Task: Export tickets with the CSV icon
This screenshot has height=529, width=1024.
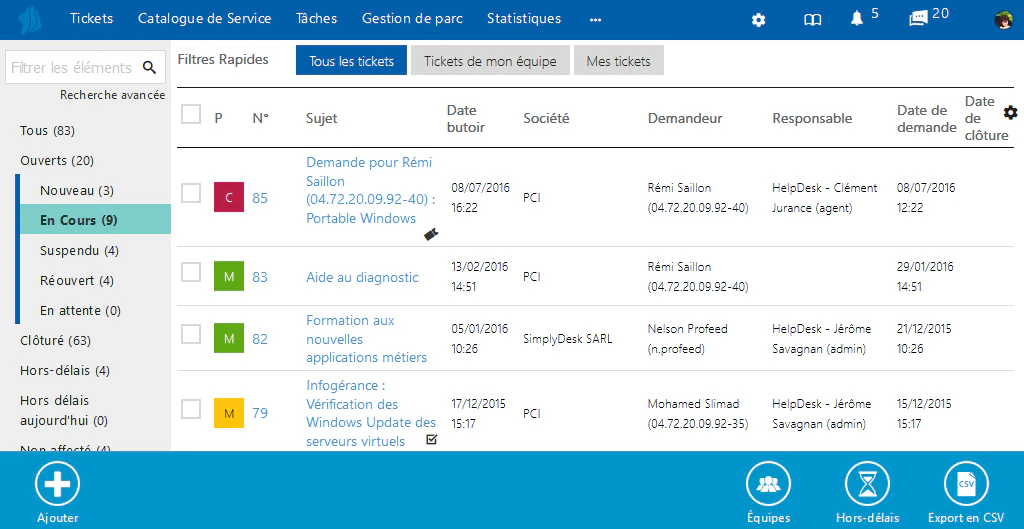Action: click(967, 484)
